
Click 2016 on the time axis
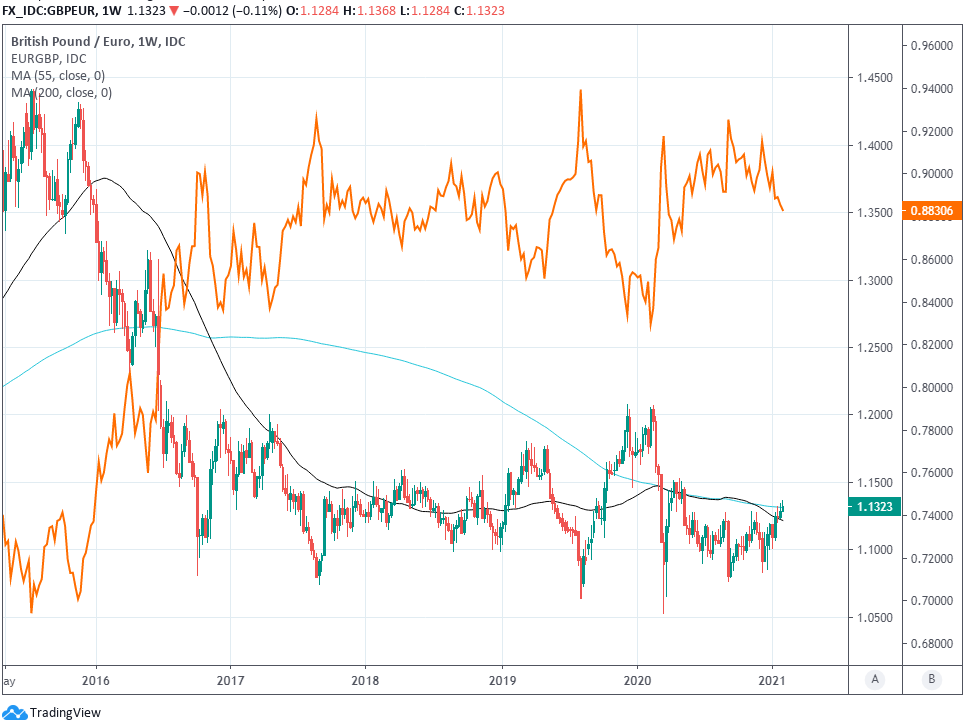click(96, 678)
